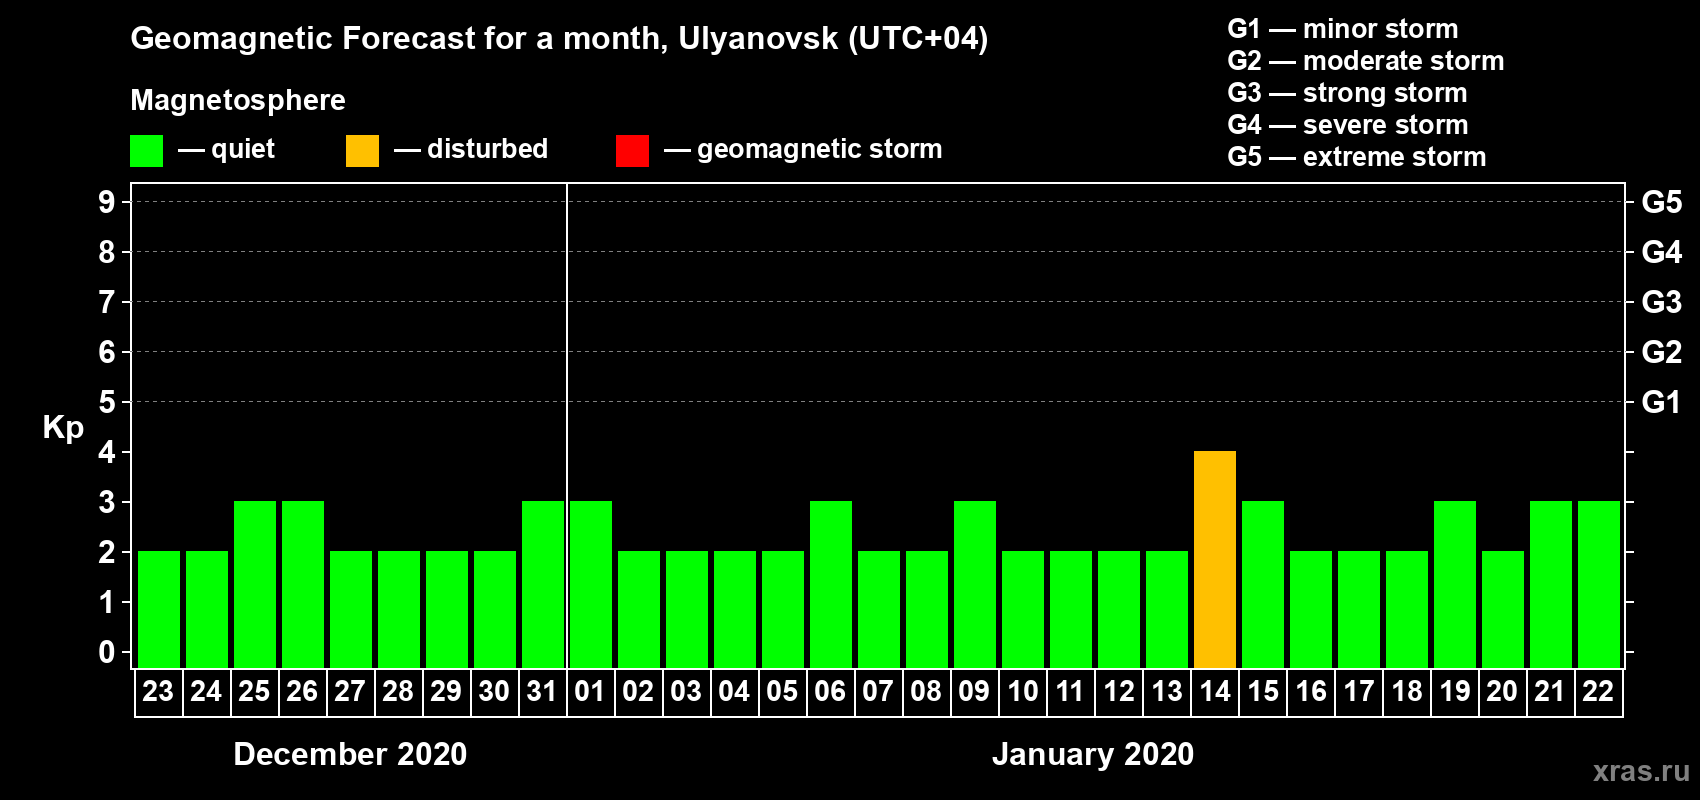Screen dimensions: 1700x800
Task: Click the Magnetosphere heading
Action: point(238,101)
